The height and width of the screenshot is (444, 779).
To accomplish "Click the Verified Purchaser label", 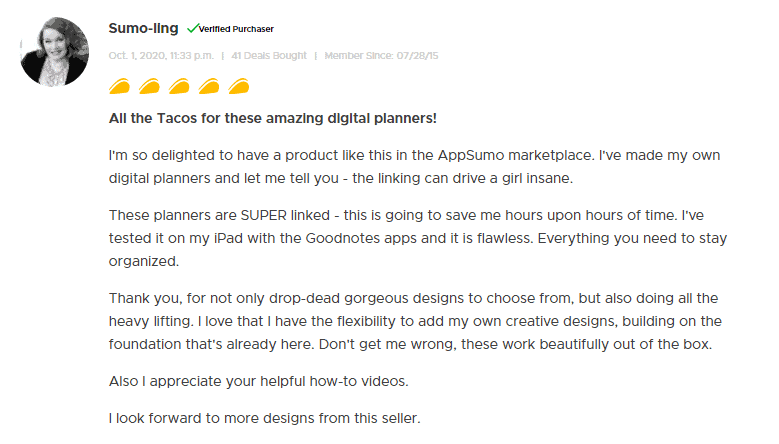I will point(236,29).
